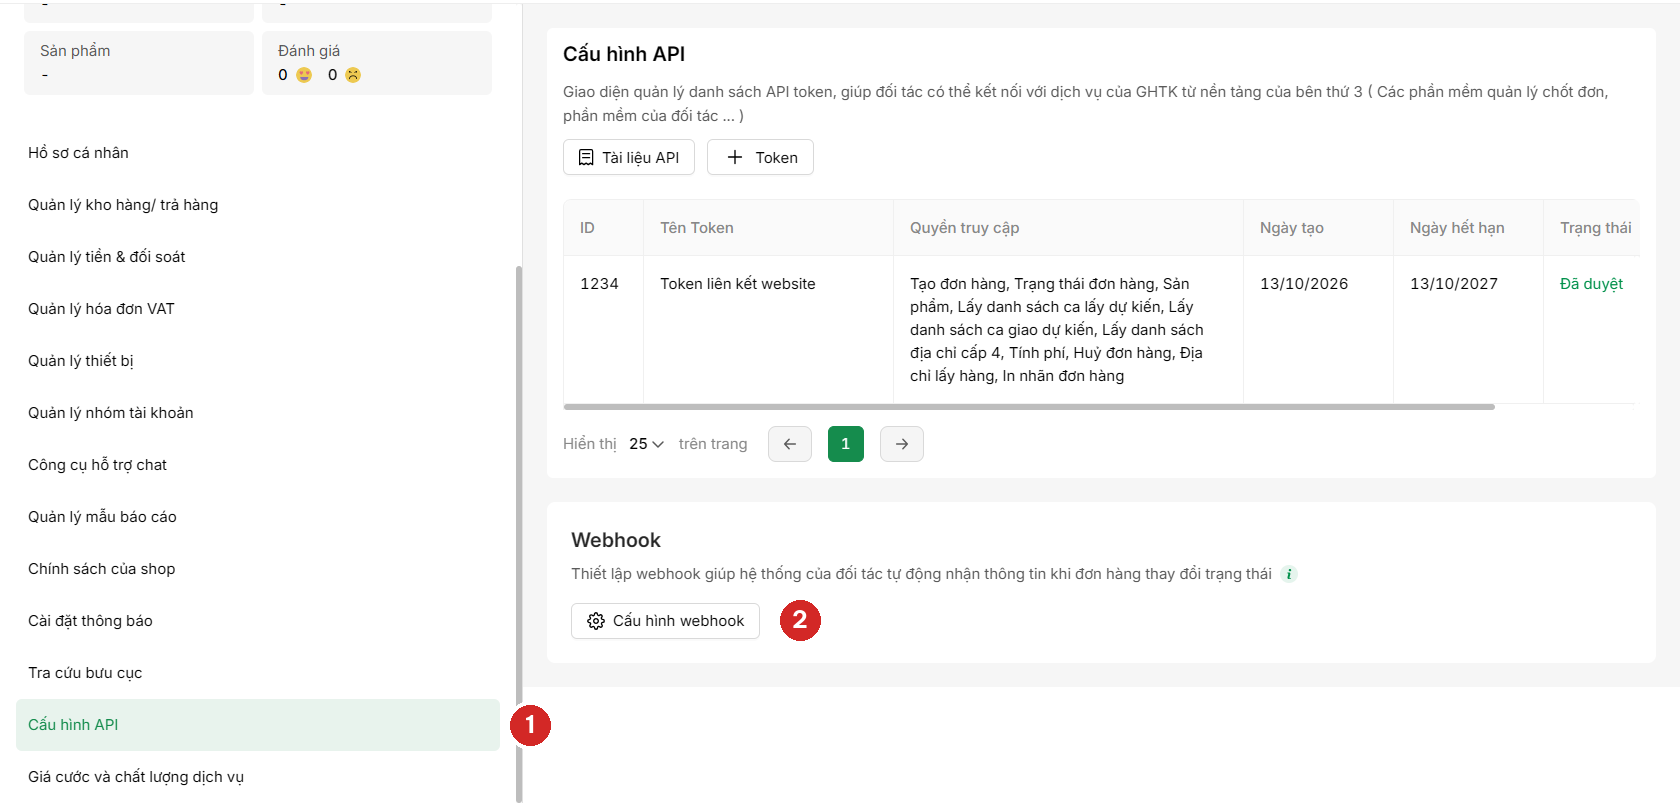The width and height of the screenshot is (1680, 803).
Task: Click creation date 13/10/2026
Action: pos(1304,284)
